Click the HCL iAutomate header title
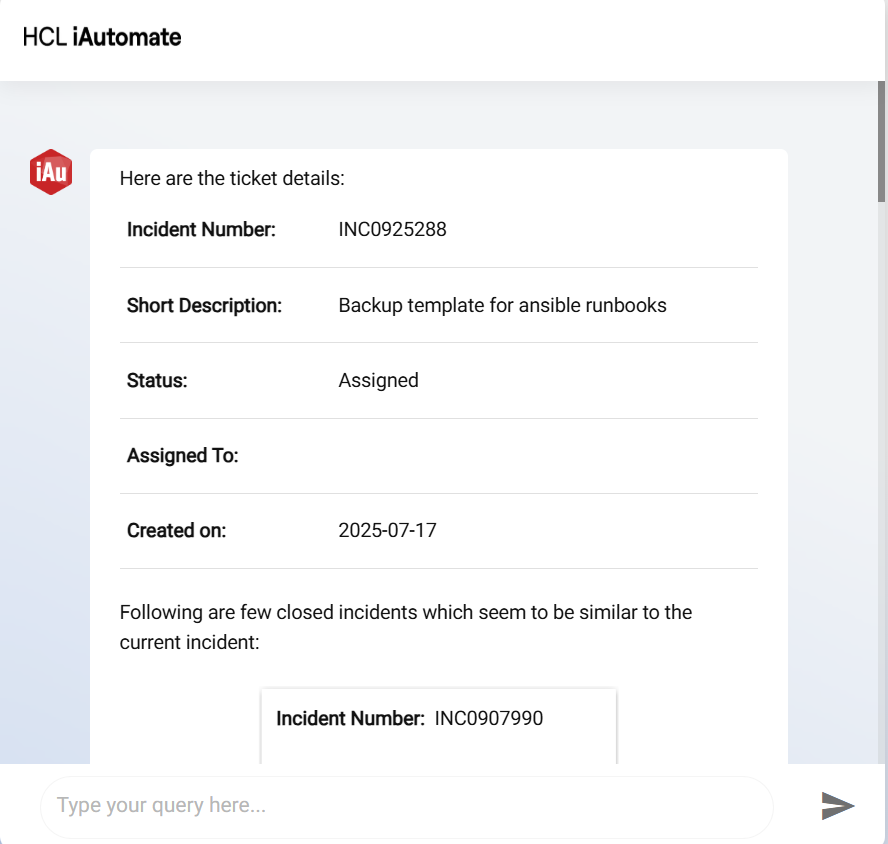 [x=102, y=38]
